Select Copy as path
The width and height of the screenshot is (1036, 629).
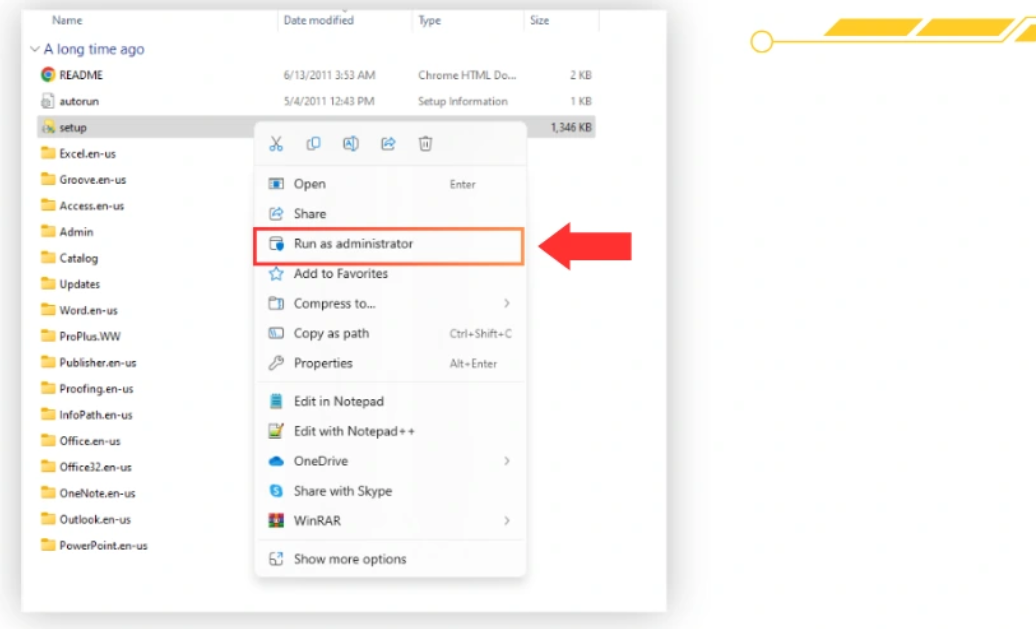(331, 334)
